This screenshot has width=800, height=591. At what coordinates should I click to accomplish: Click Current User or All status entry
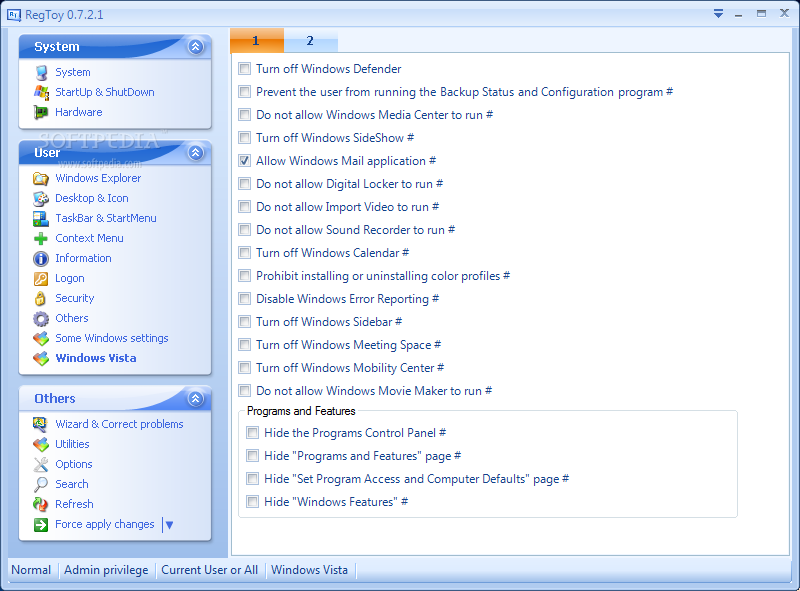209,570
